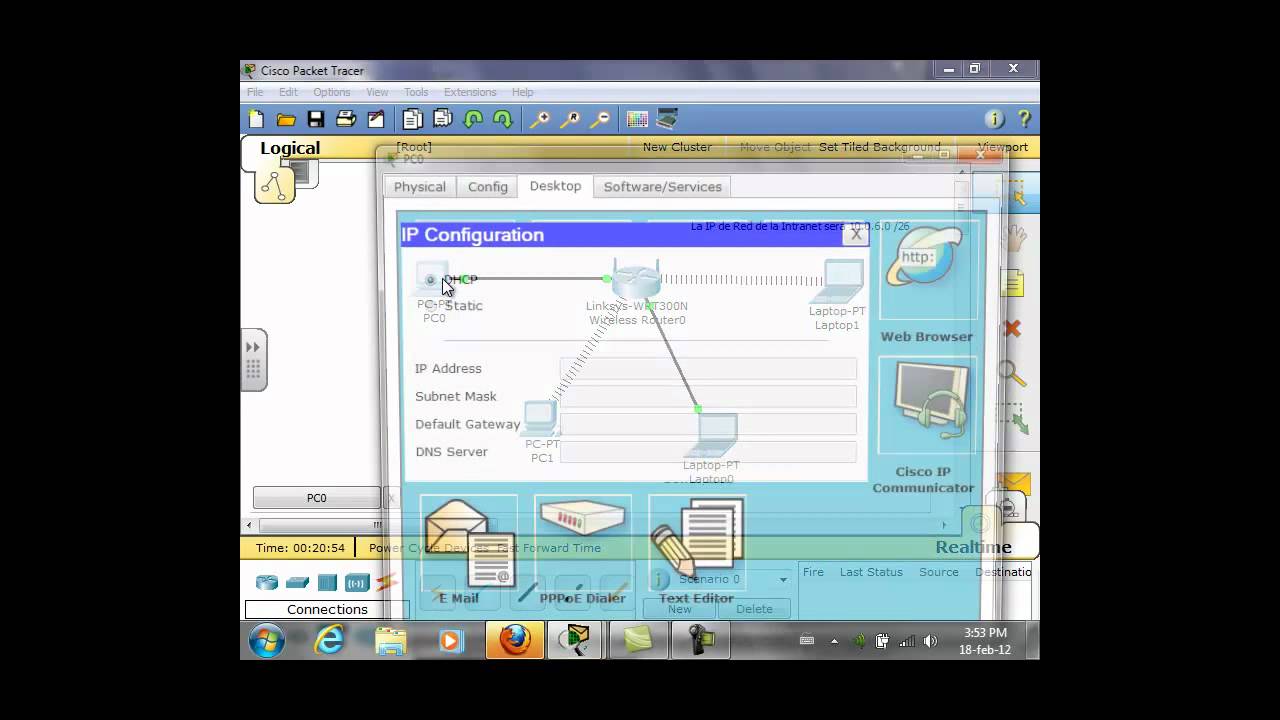The image size is (1280, 720).
Task: Reset the workspace zoom
Action: click(570, 119)
